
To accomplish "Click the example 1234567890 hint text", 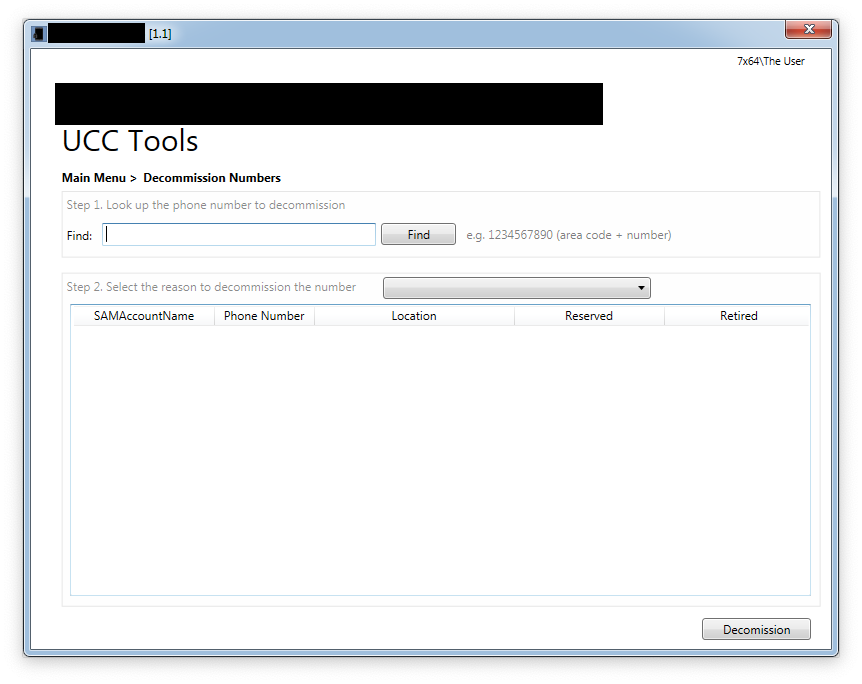I will pyautogui.click(x=568, y=235).
